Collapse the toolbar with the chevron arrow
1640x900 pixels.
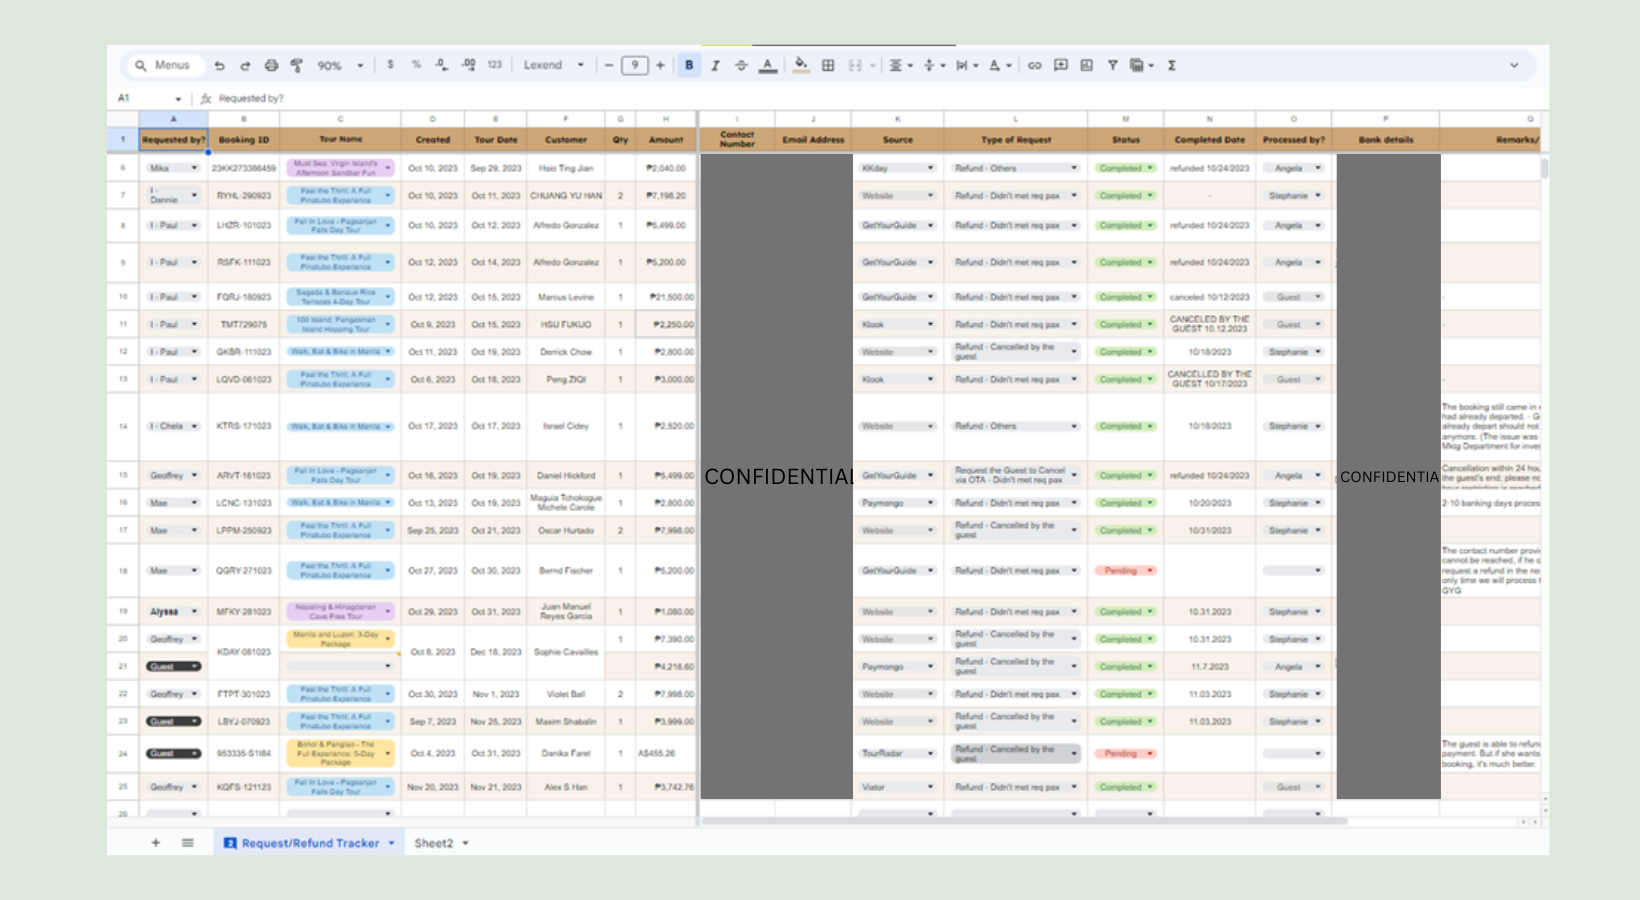pyautogui.click(x=1514, y=65)
